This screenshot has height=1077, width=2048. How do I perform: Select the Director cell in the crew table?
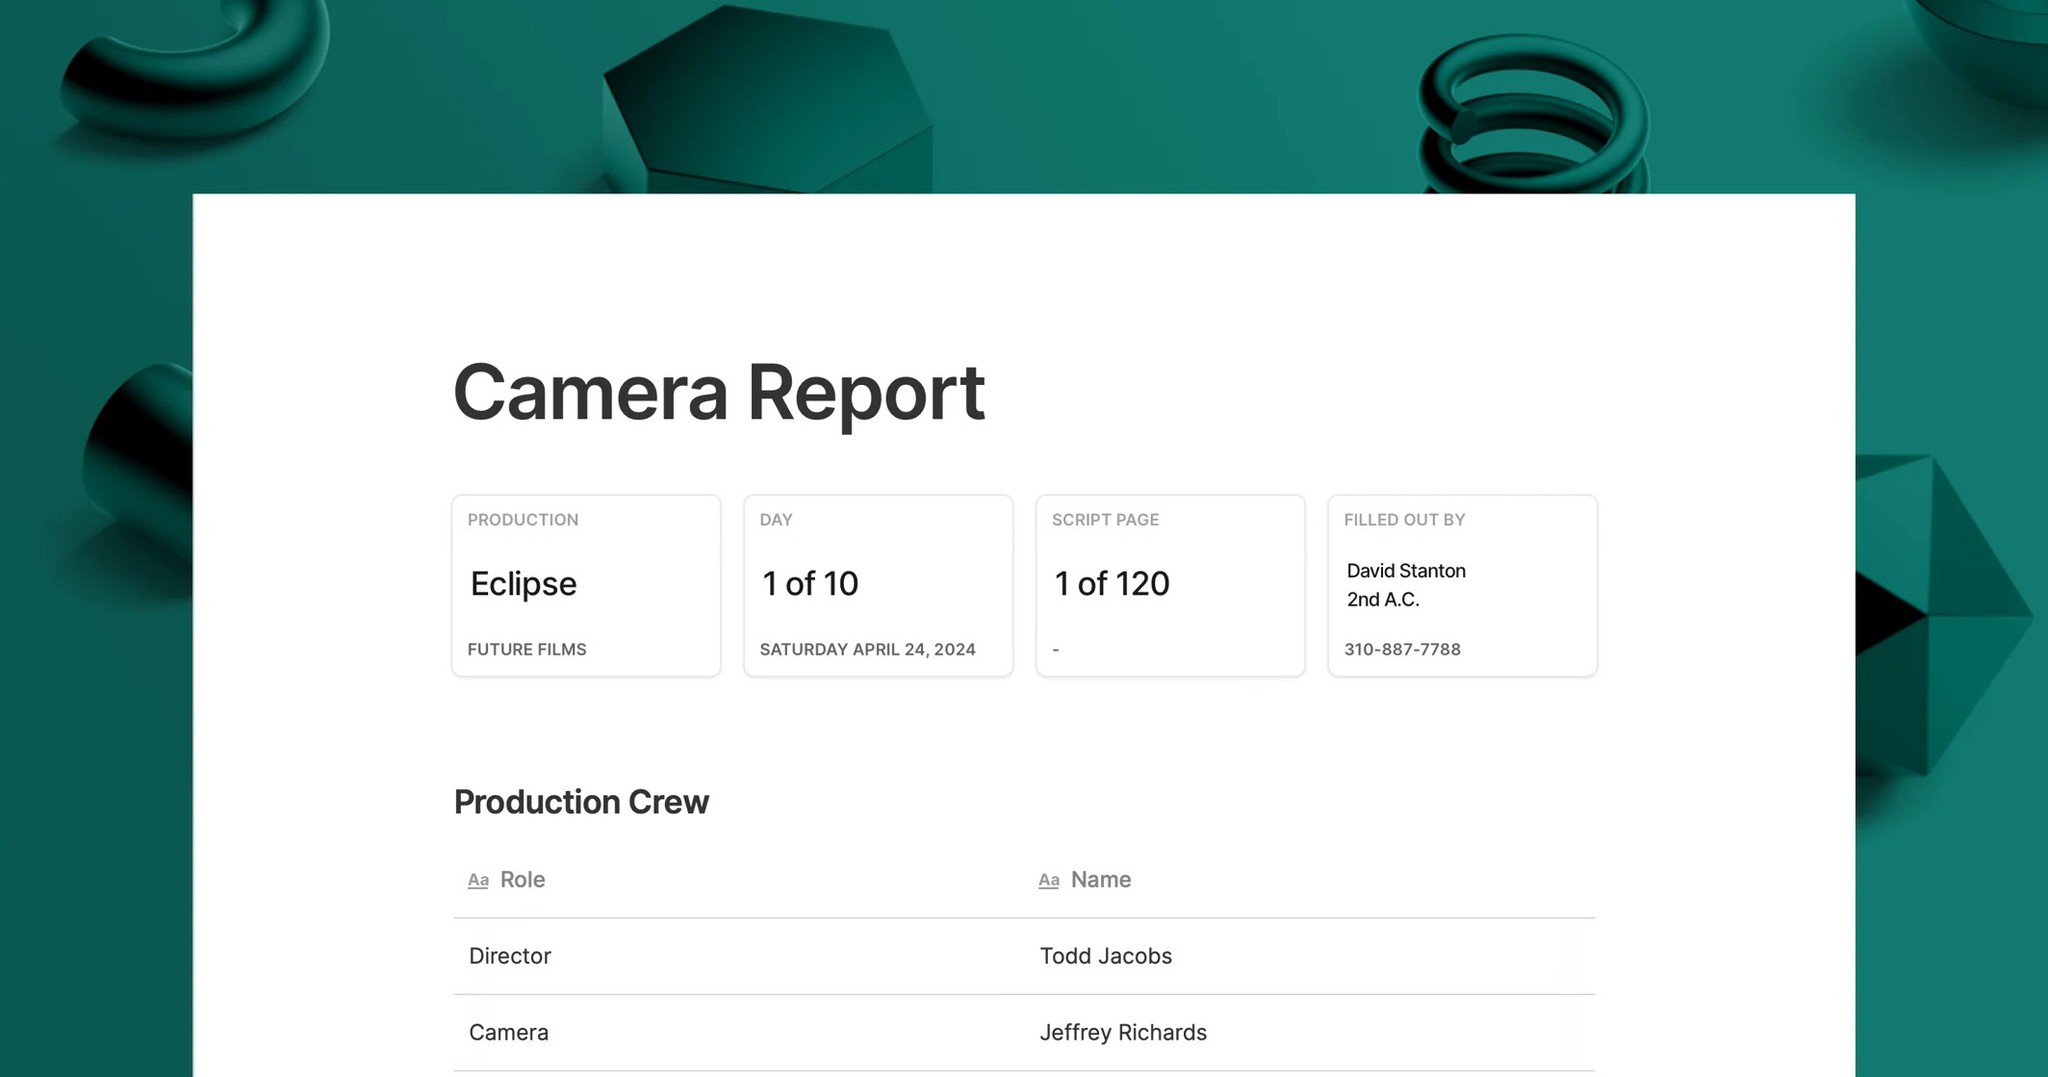[510, 956]
